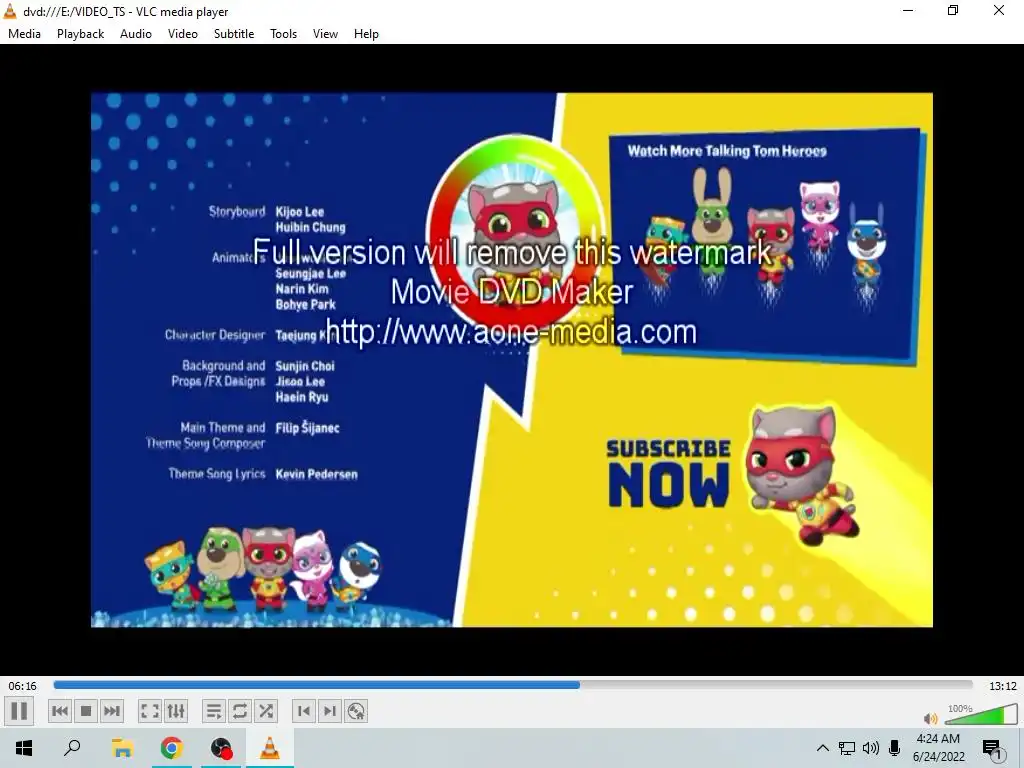The width and height of the screenshot is (1024, 768).
Task: Toggle fullscreen video mode
Action: [150, 711]
